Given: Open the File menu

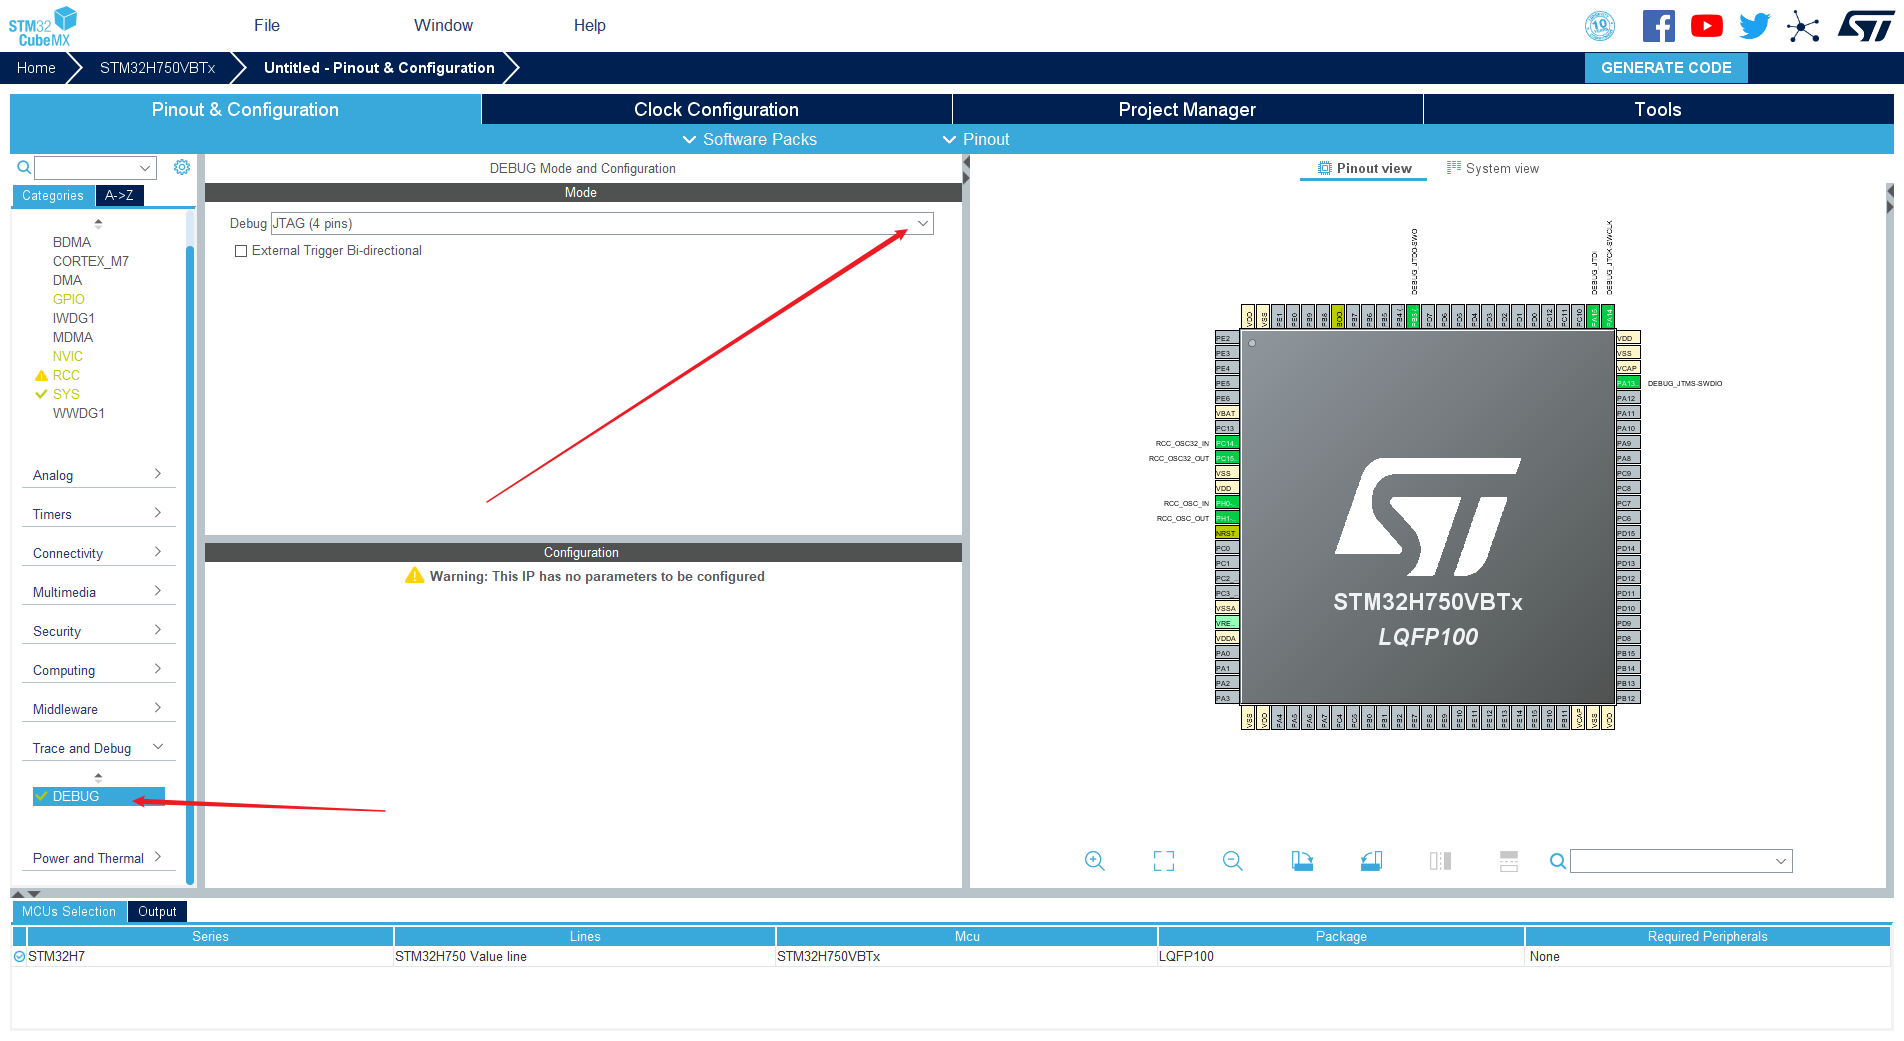Looking at the screenshot, I should click(267, 25).
